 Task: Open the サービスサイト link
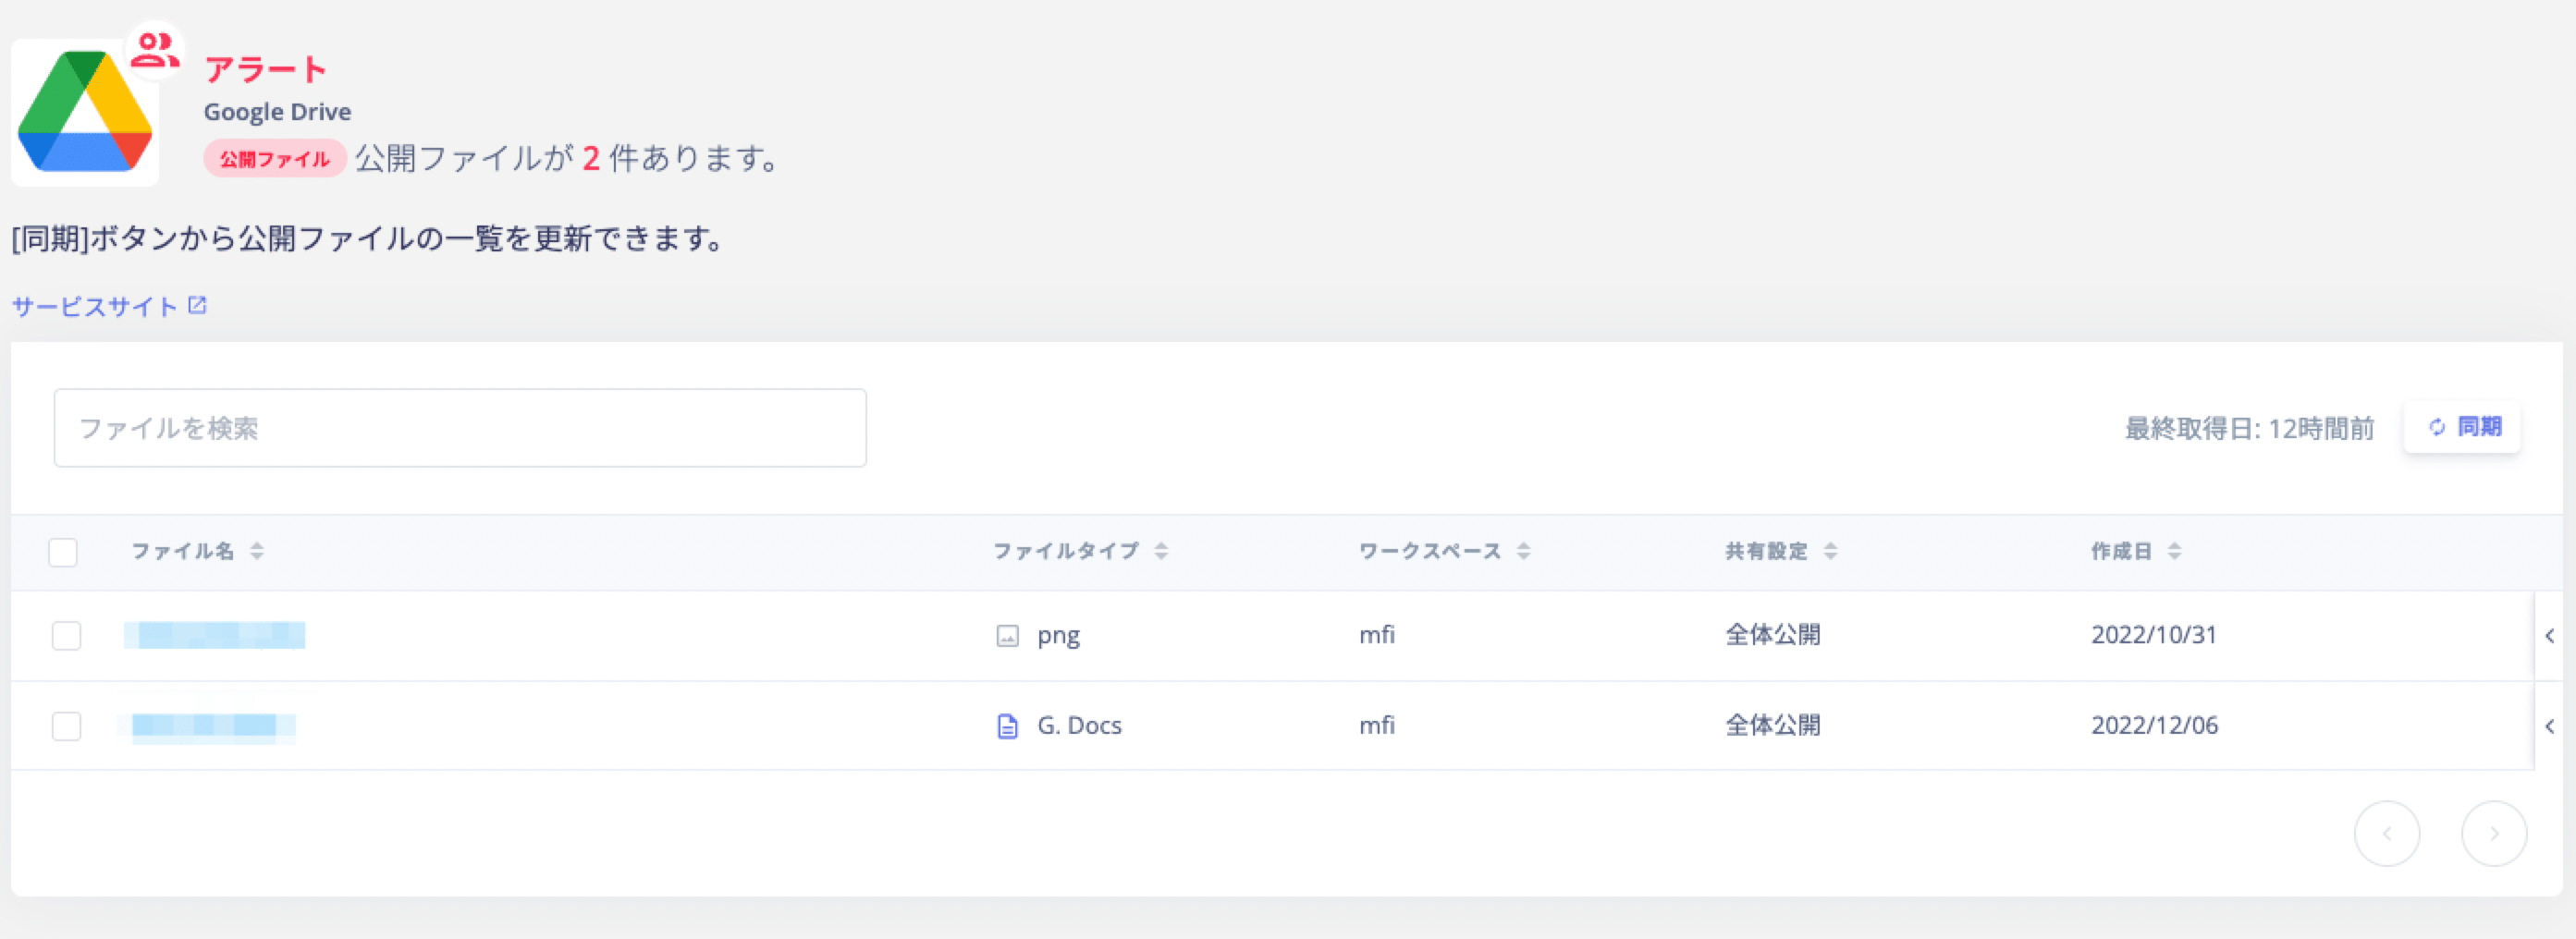95,306
